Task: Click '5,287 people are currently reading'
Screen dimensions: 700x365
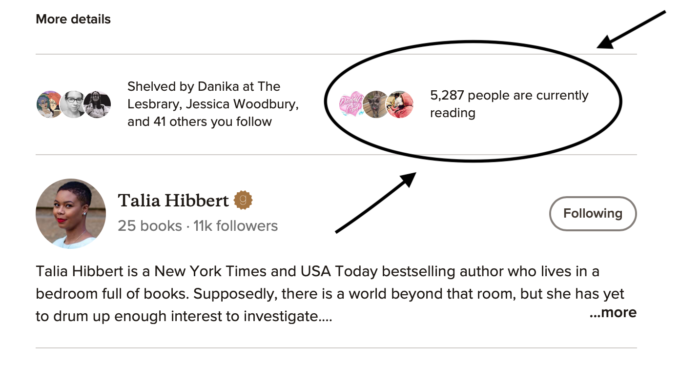Action: (509, 104)
